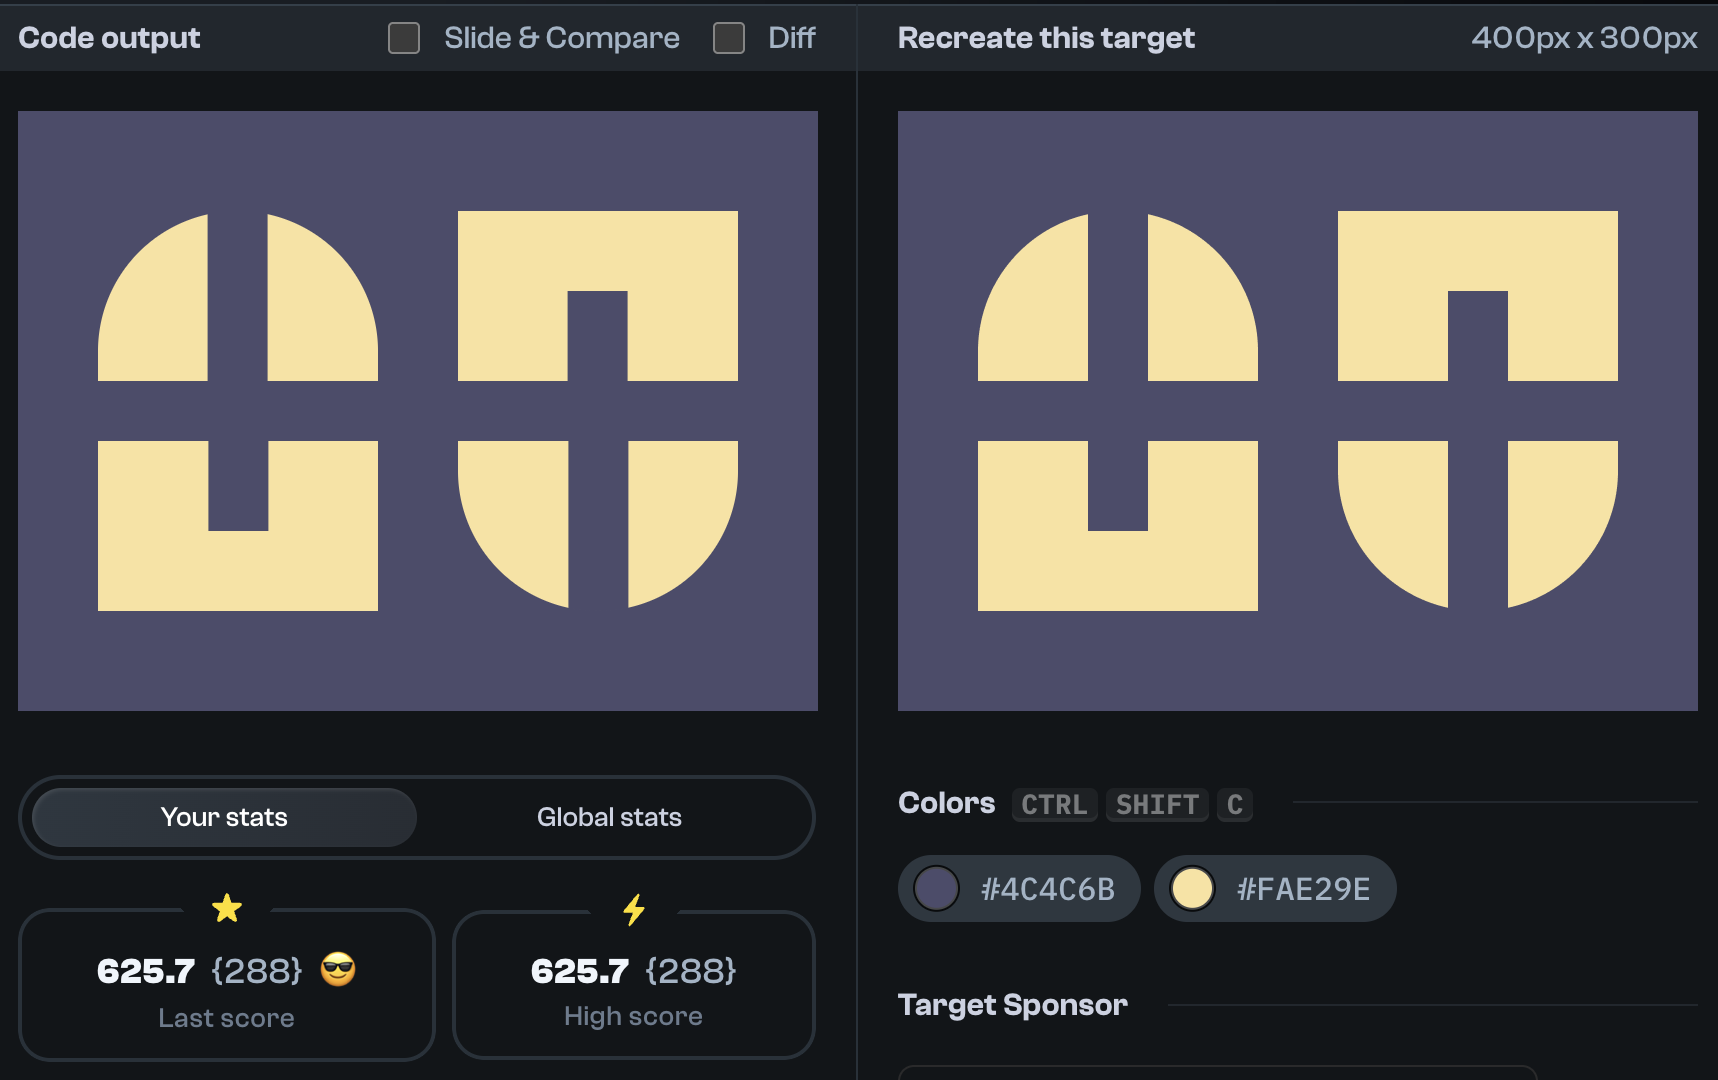Click the High score card
1718x1080 pixels.
pyautogui.click(x=634, y=985)
